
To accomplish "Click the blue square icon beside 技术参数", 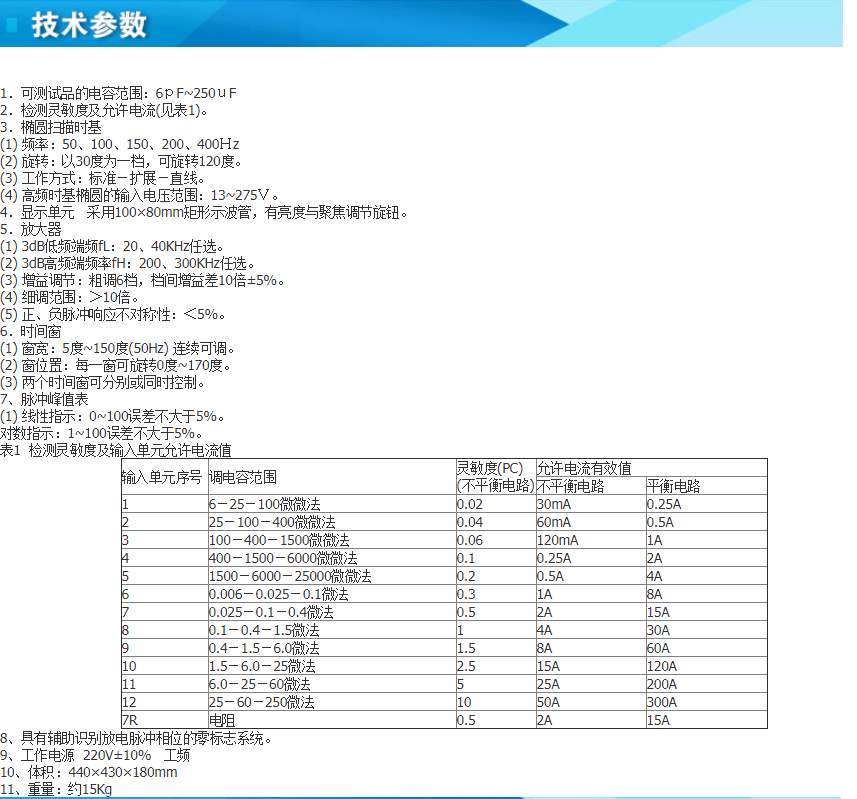I will pyautogui.click(x=12, y=25).
